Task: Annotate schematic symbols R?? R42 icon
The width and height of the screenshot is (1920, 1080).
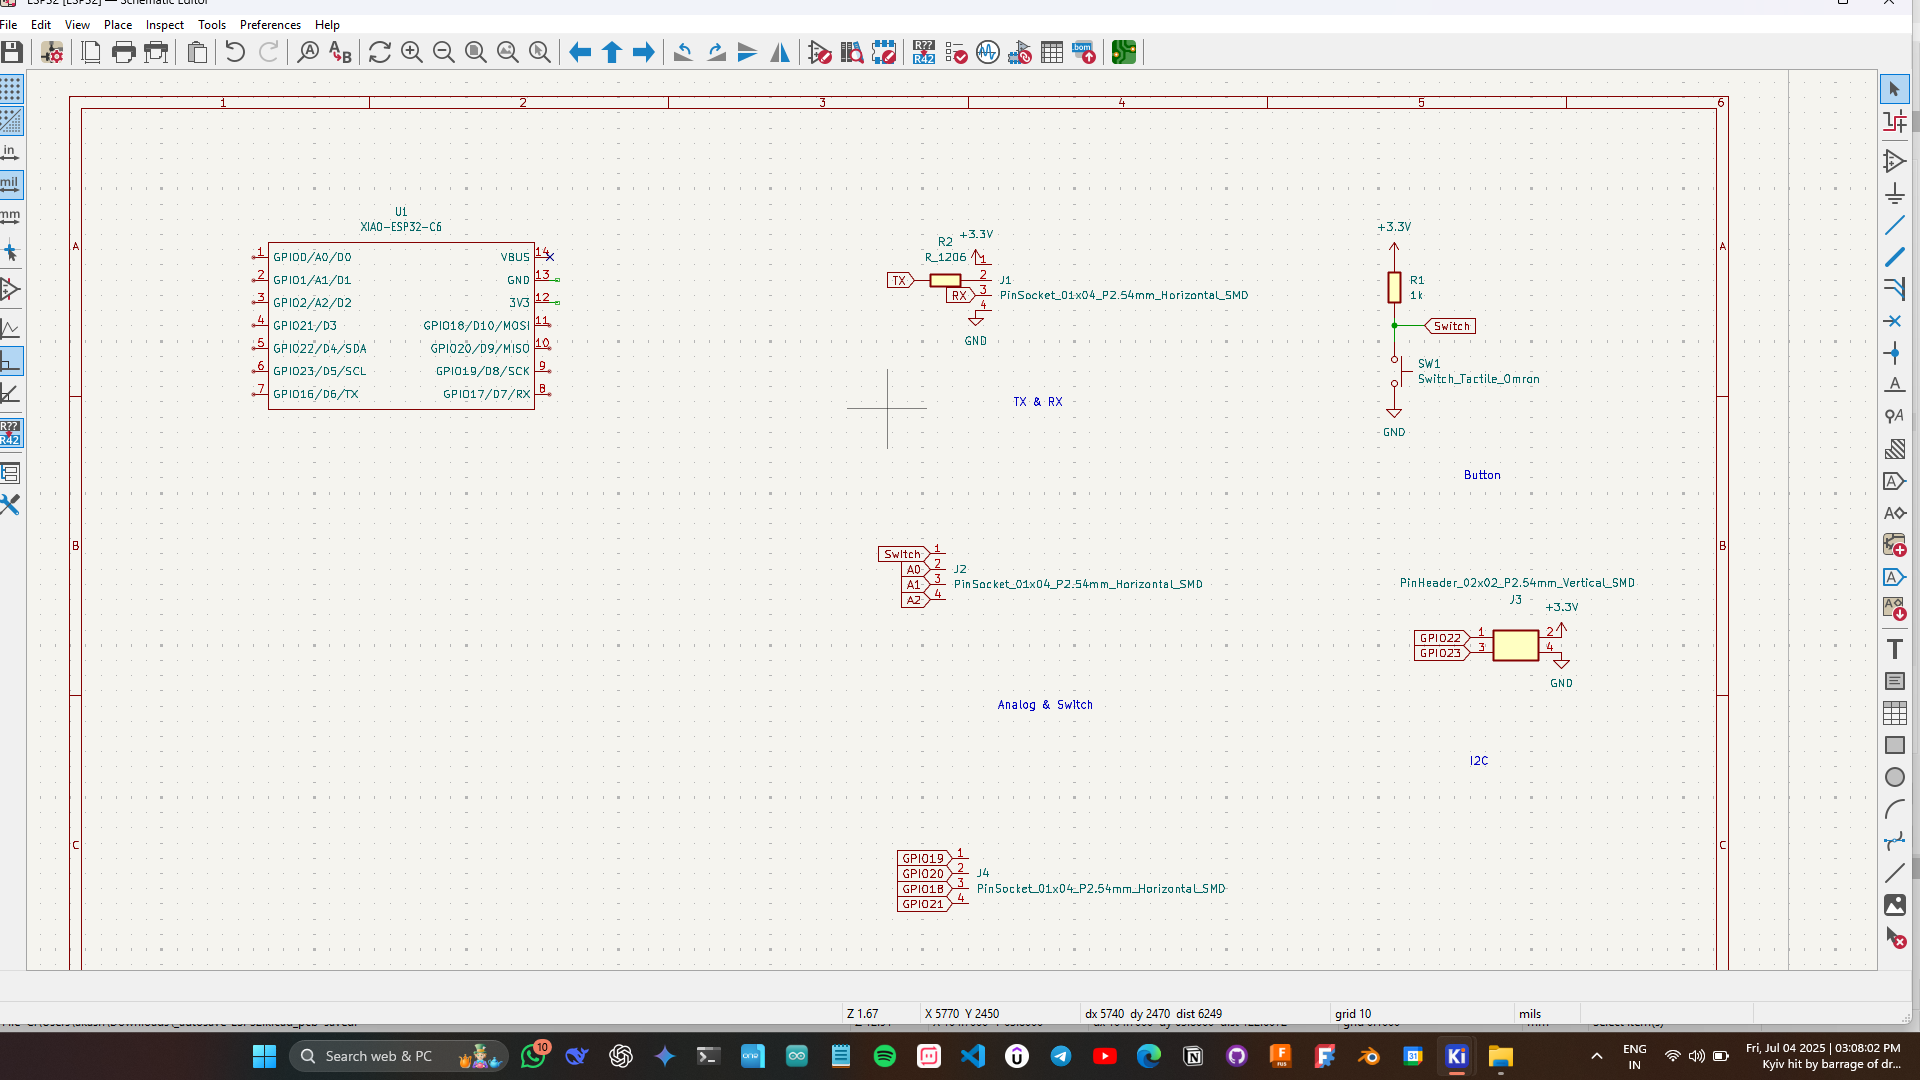Action: [x=924, y=52]
